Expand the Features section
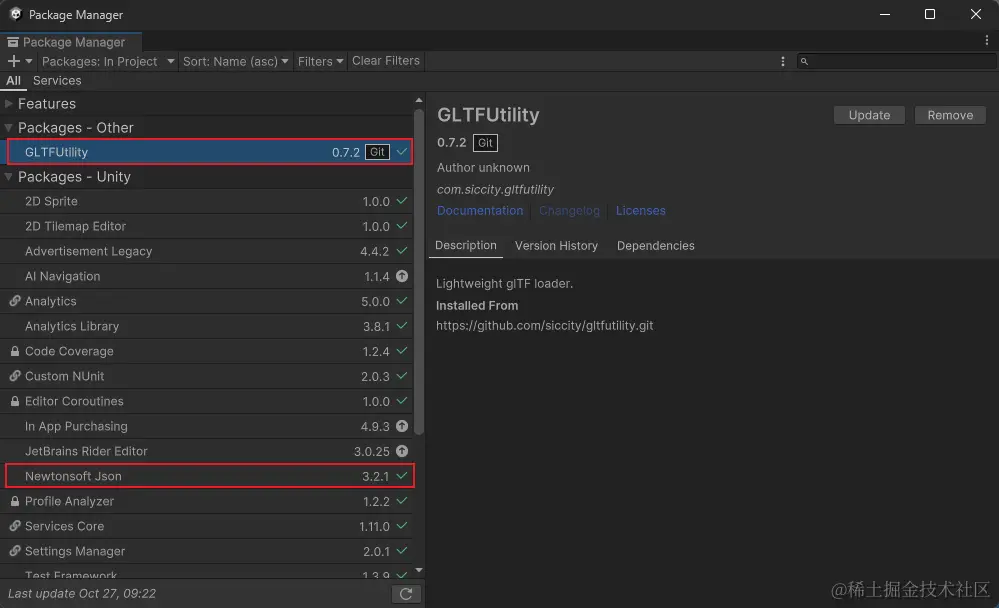999x608 pixels. 9,103
